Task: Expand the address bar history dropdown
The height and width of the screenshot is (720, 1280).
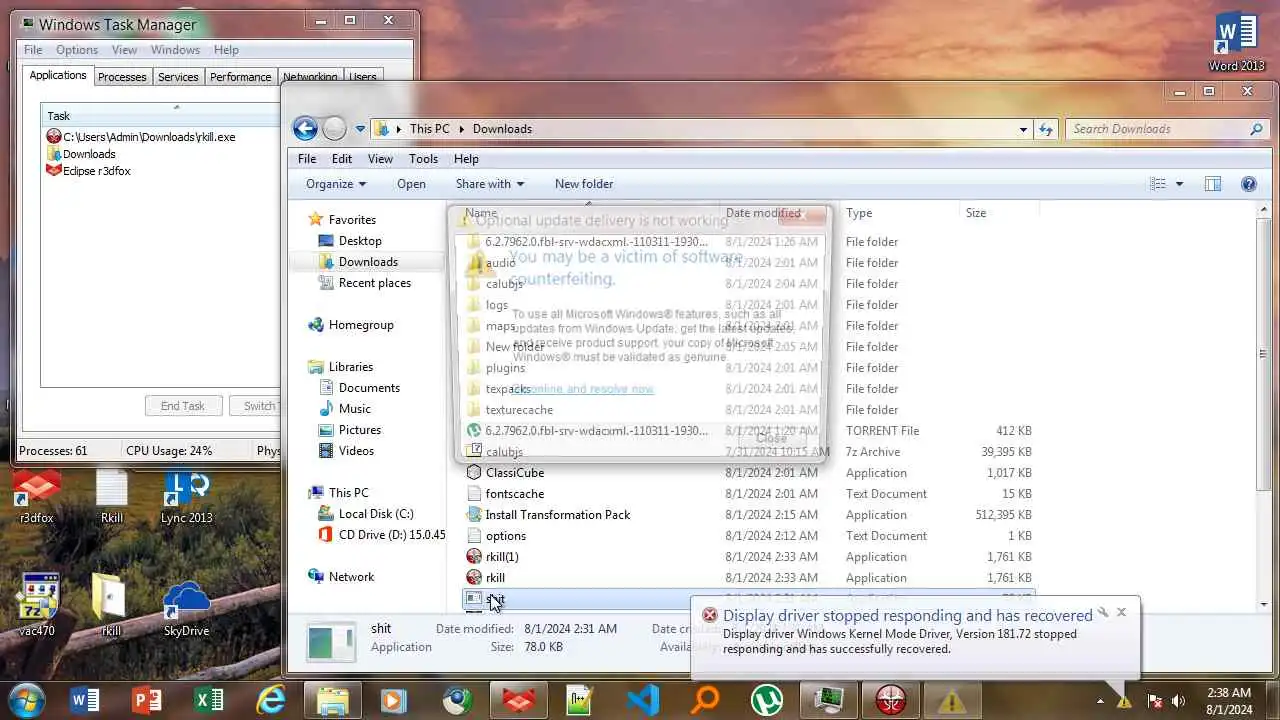Action: click(1023, 129)
